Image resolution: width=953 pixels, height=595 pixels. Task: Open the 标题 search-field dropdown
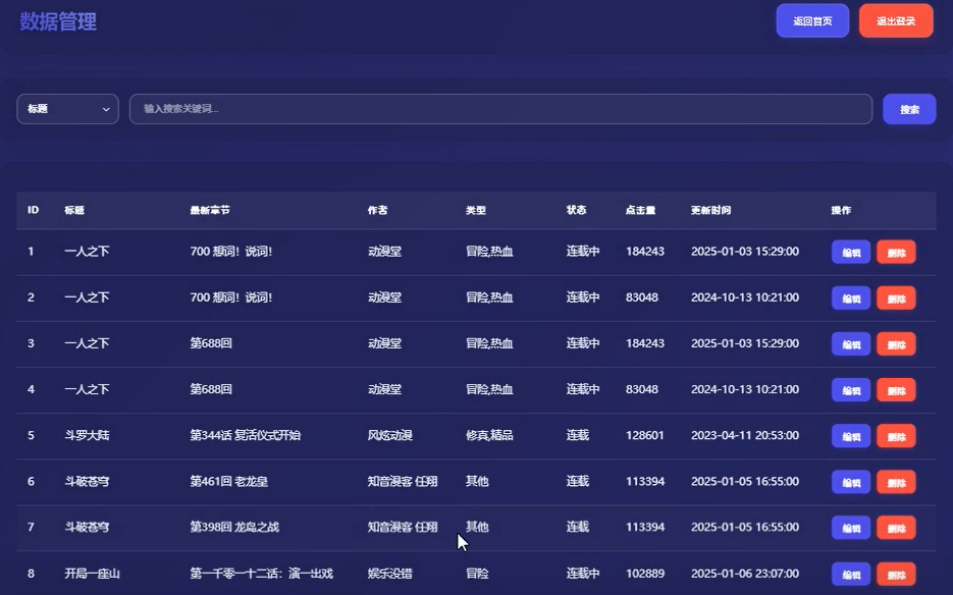pos(67,109)
